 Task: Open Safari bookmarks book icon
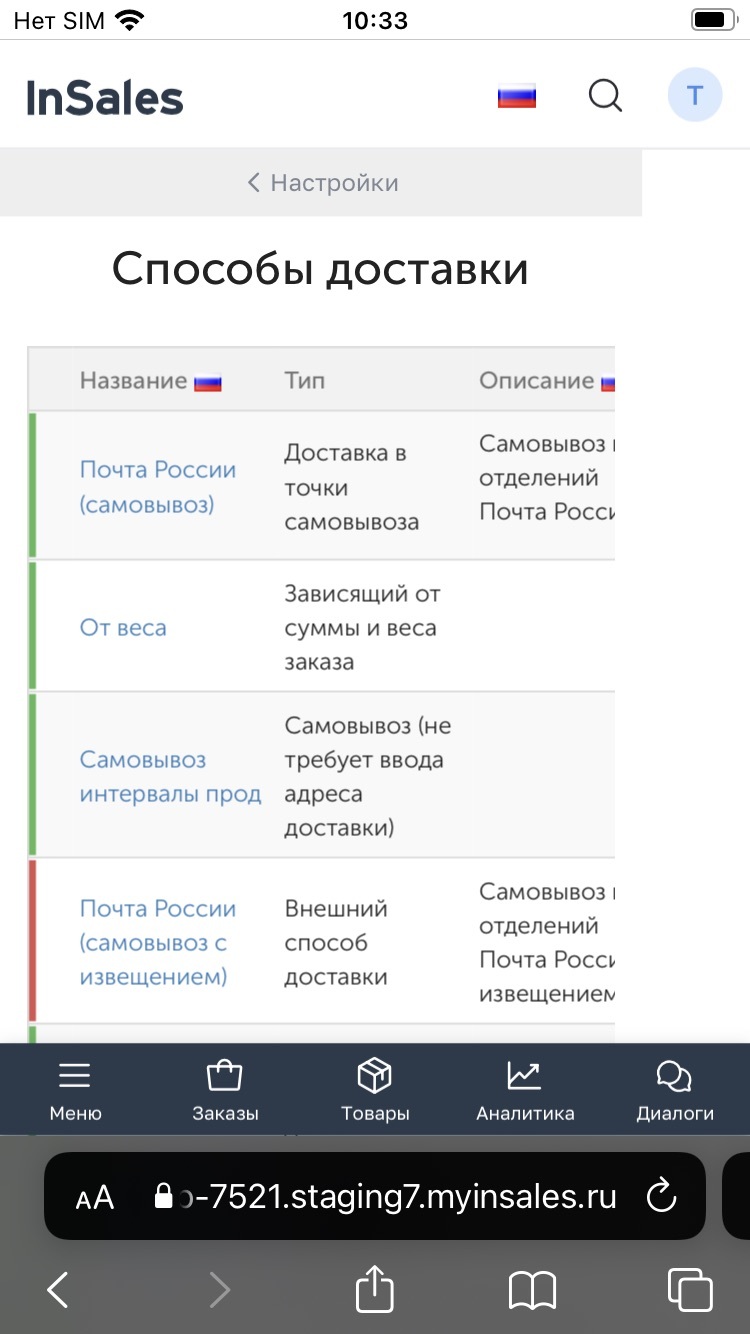click(x=532, y=1290)
